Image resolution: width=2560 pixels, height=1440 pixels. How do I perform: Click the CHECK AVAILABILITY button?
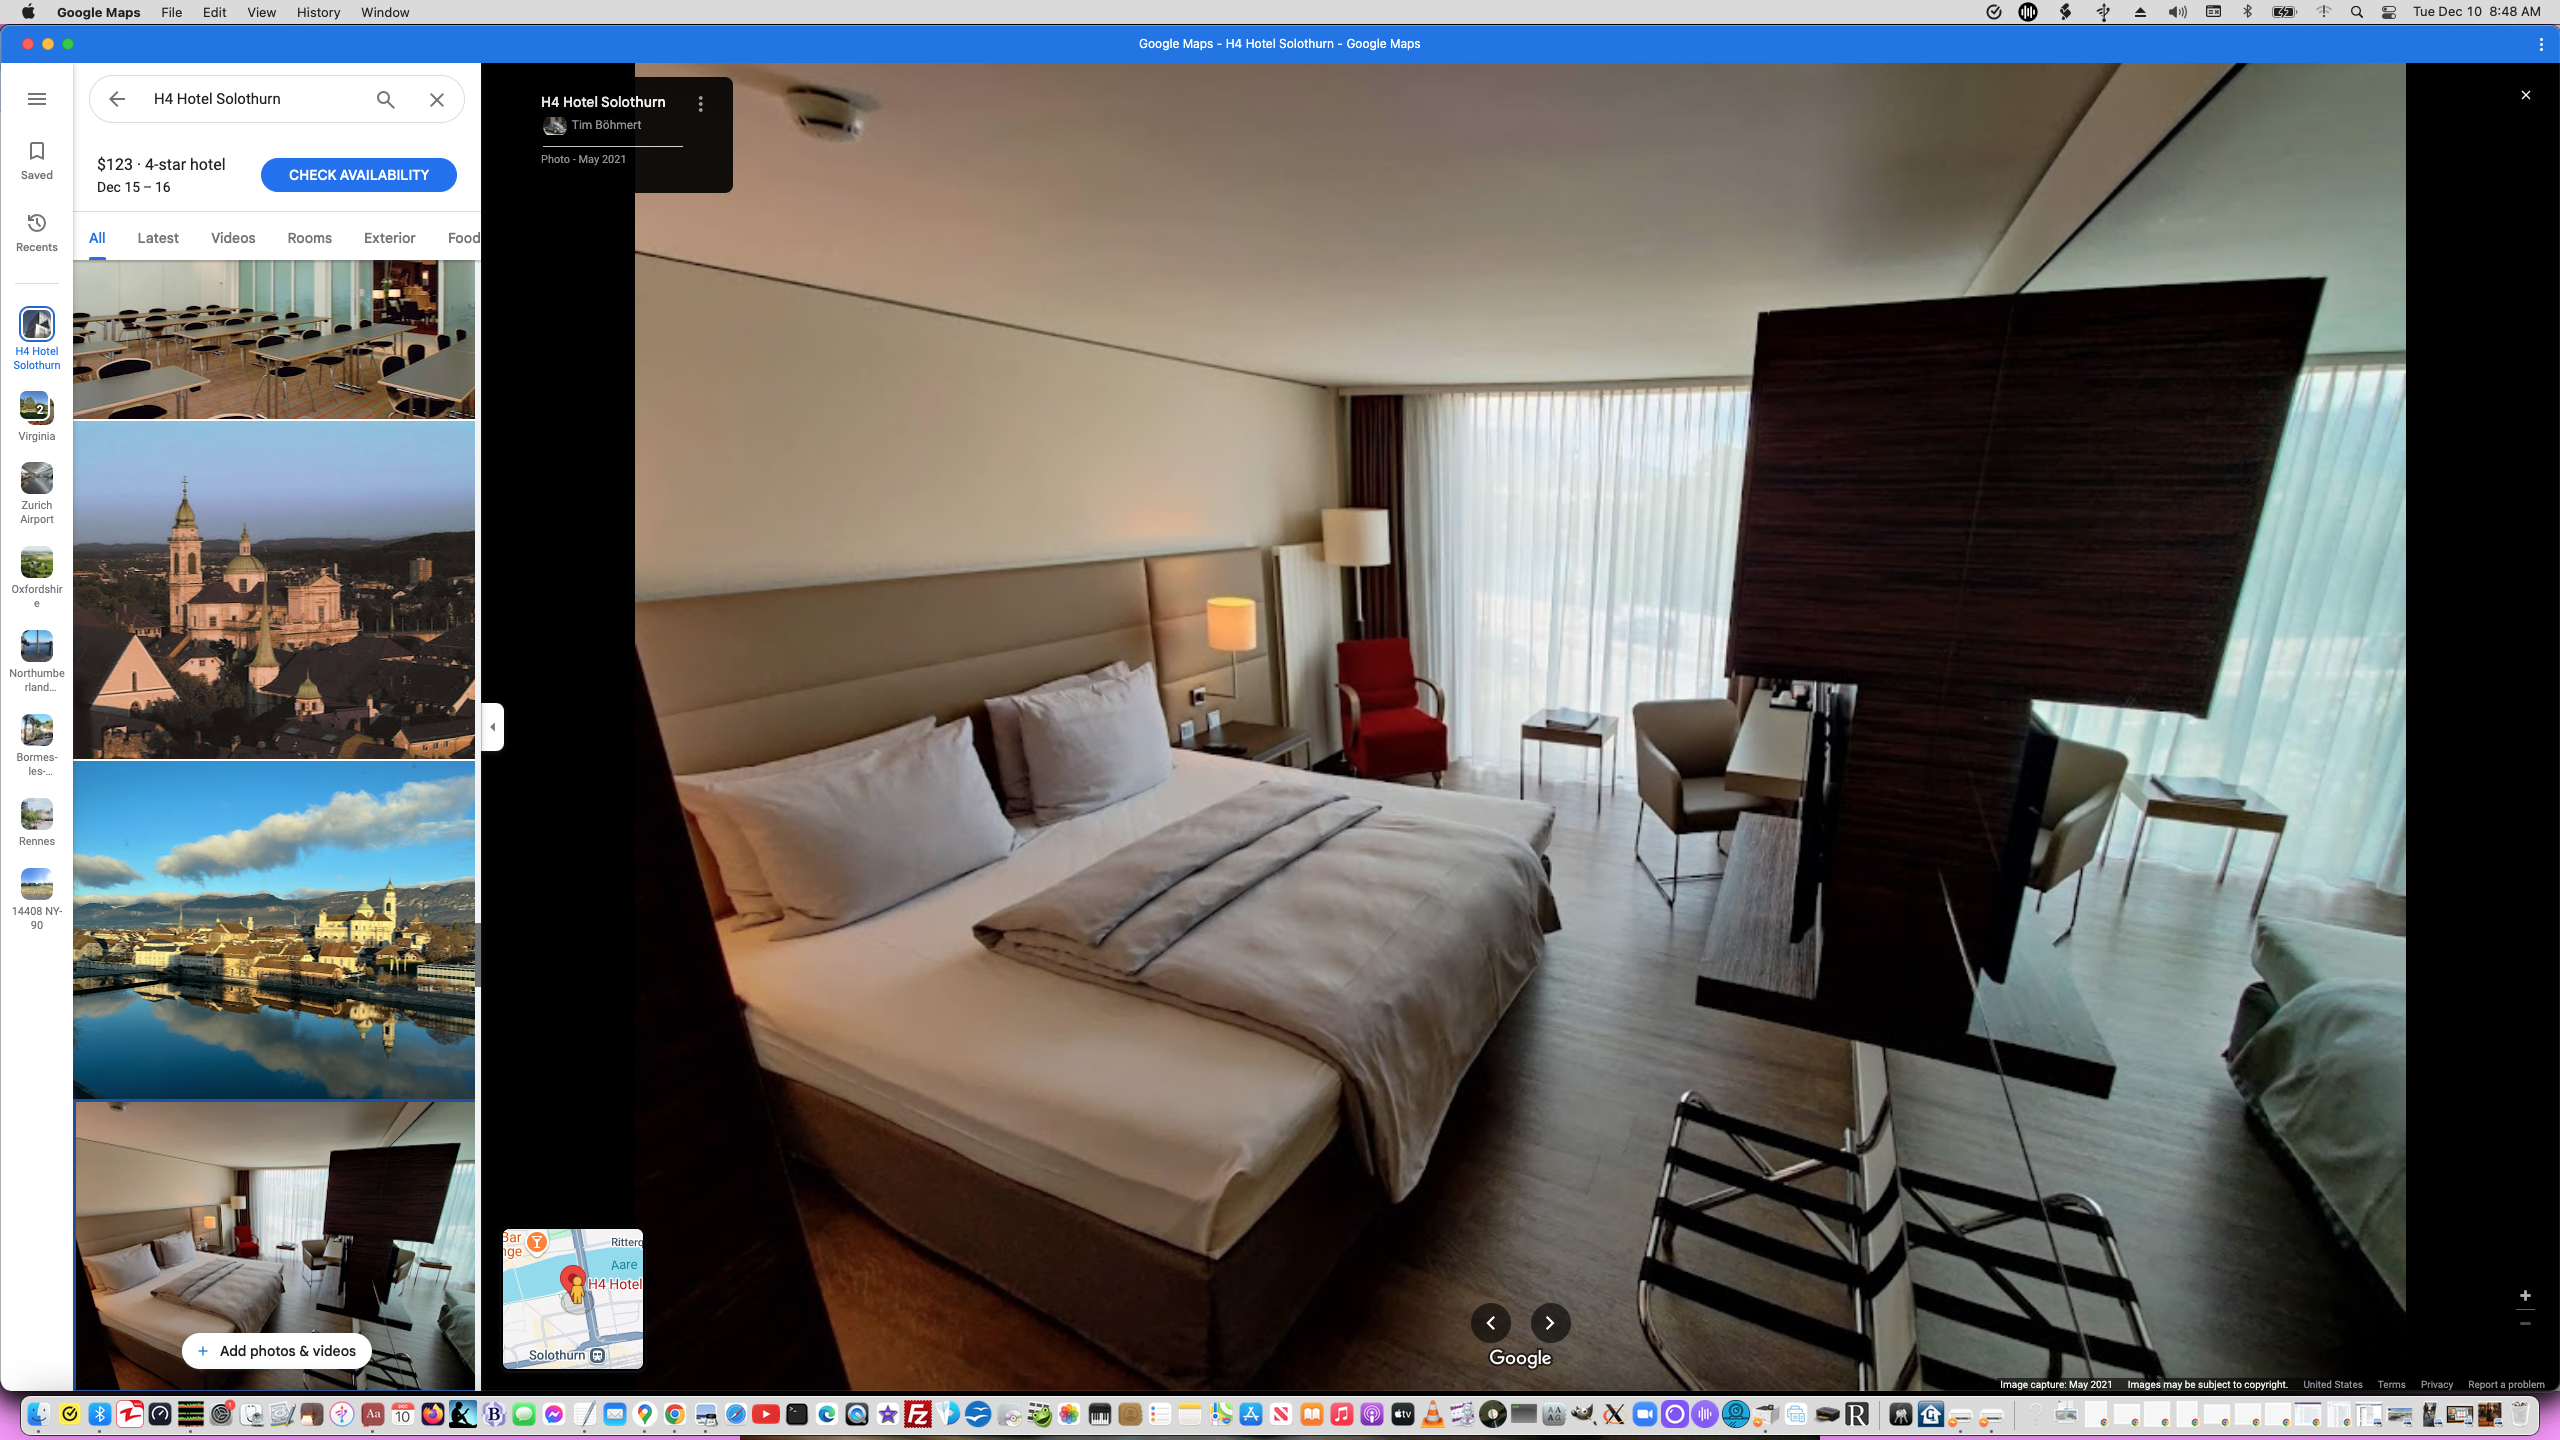click(x=358, y=175)
